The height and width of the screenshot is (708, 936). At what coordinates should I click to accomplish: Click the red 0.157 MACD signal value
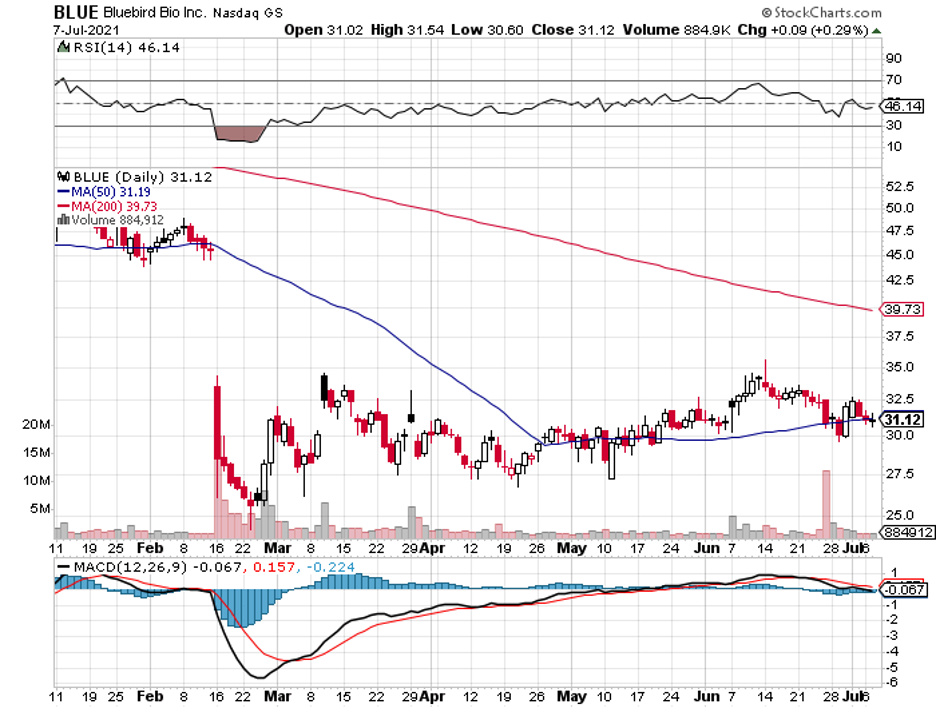pyautogui.click(x=274, y=567)
